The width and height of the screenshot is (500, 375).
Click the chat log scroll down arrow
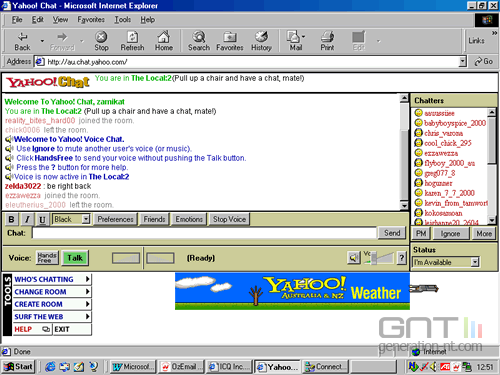click(404, 206)
